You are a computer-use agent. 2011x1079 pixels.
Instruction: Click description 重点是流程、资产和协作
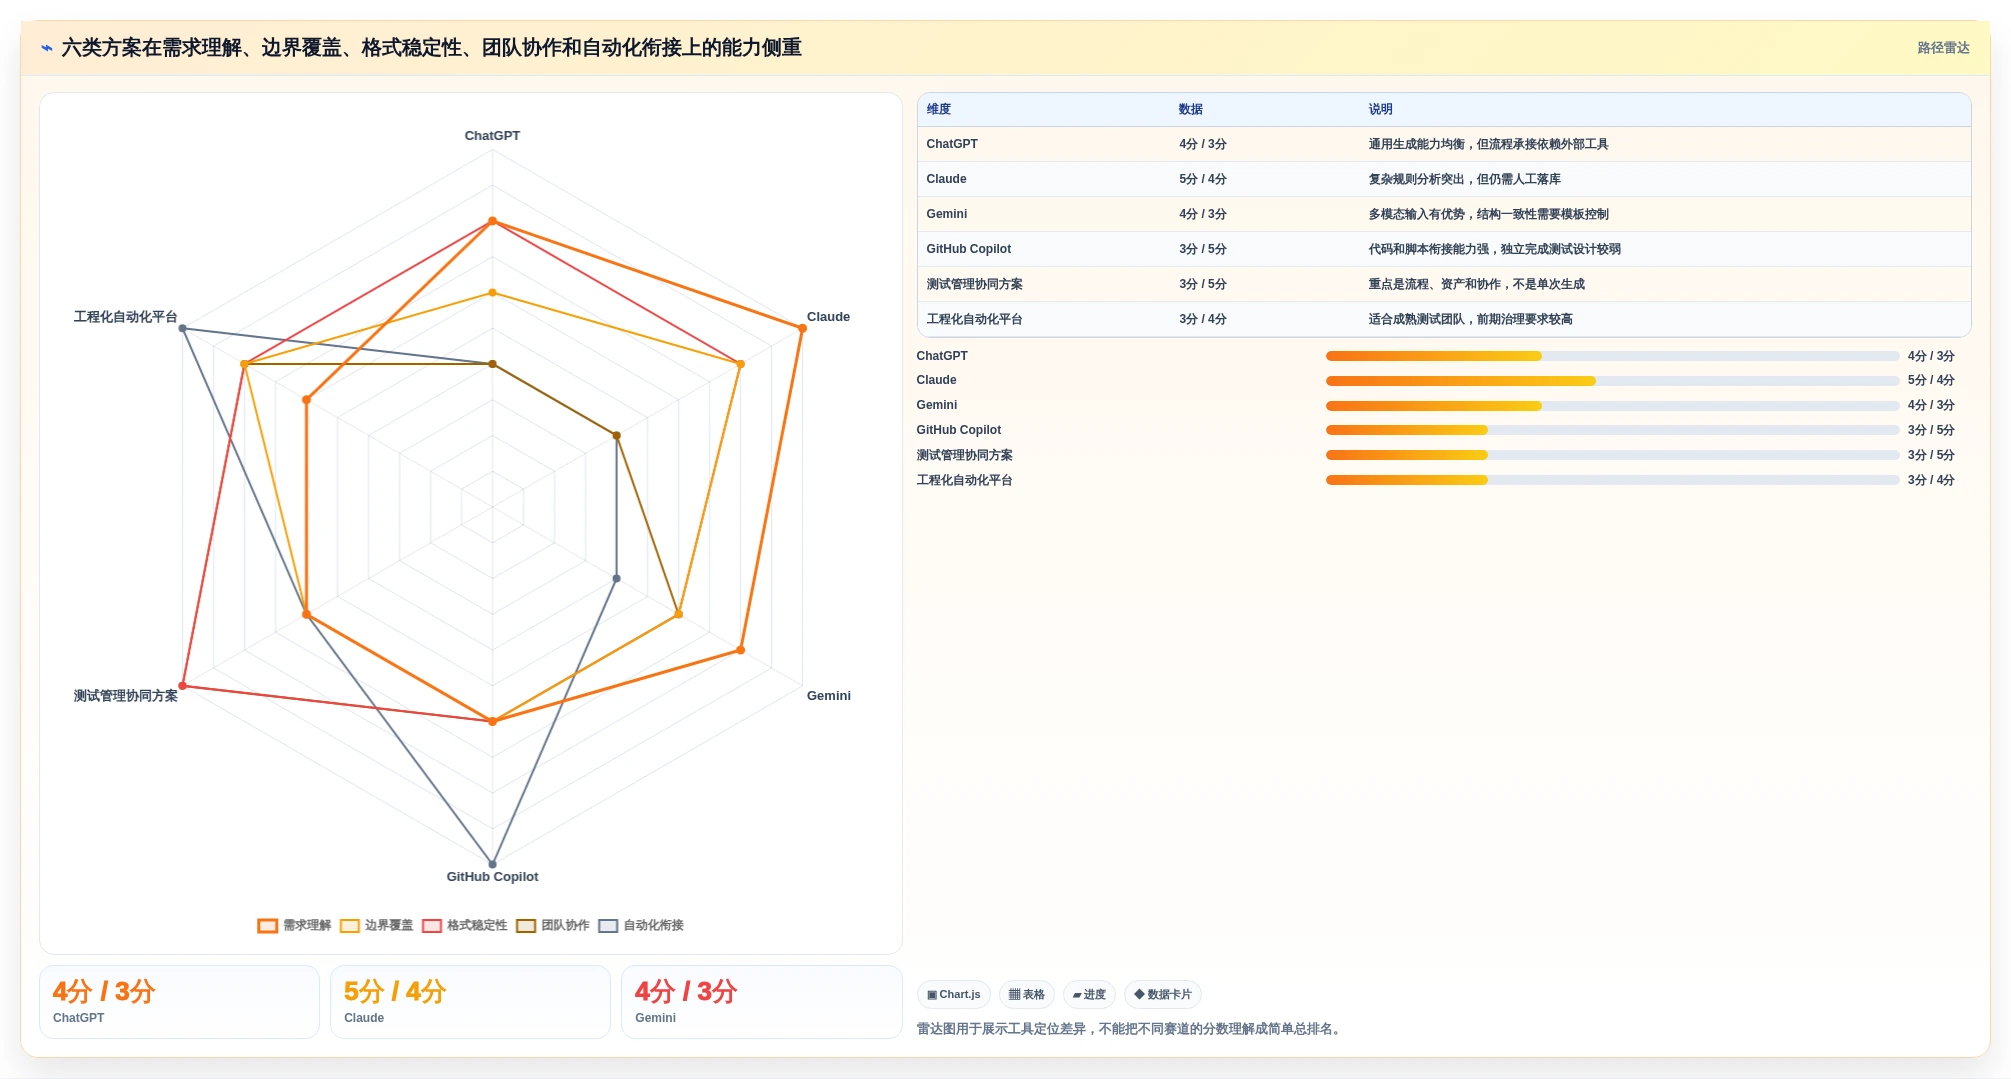click(1476, 284)
